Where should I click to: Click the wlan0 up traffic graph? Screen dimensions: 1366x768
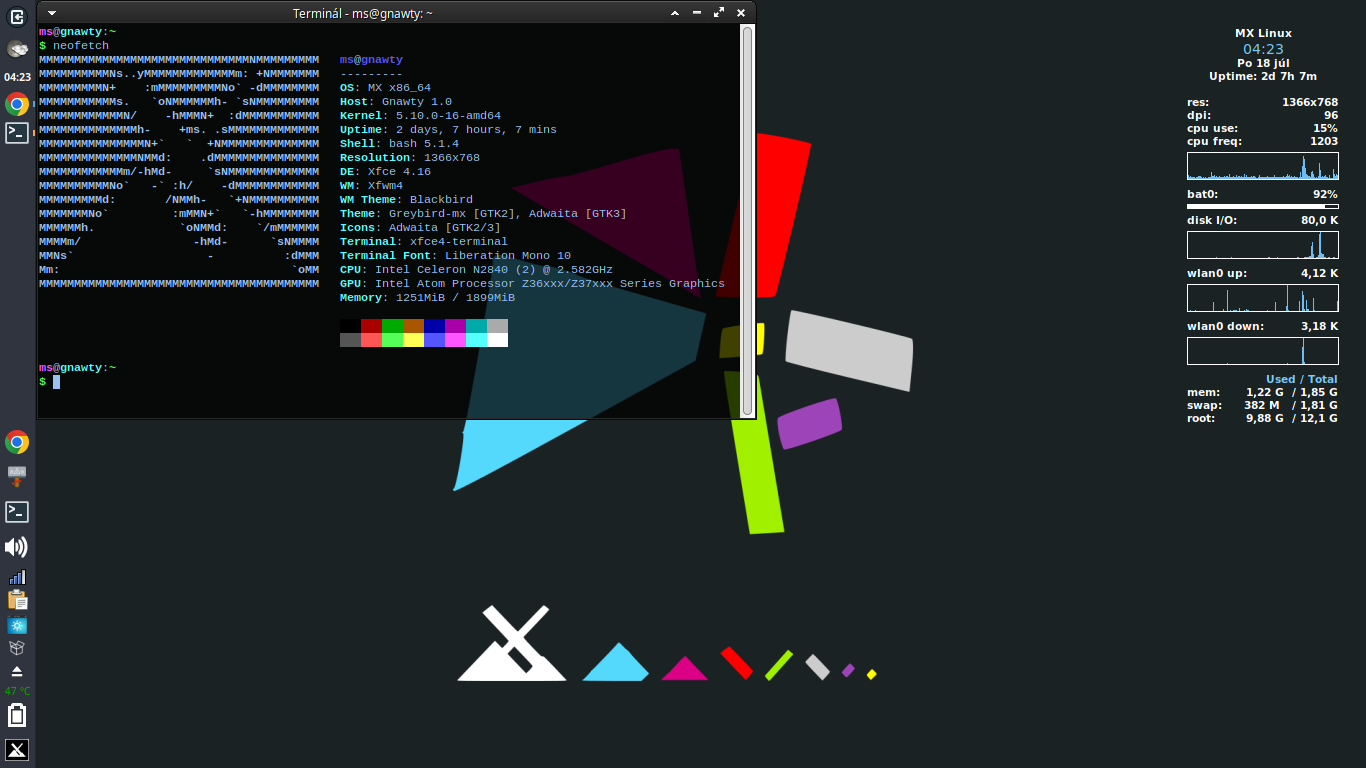1263,298
